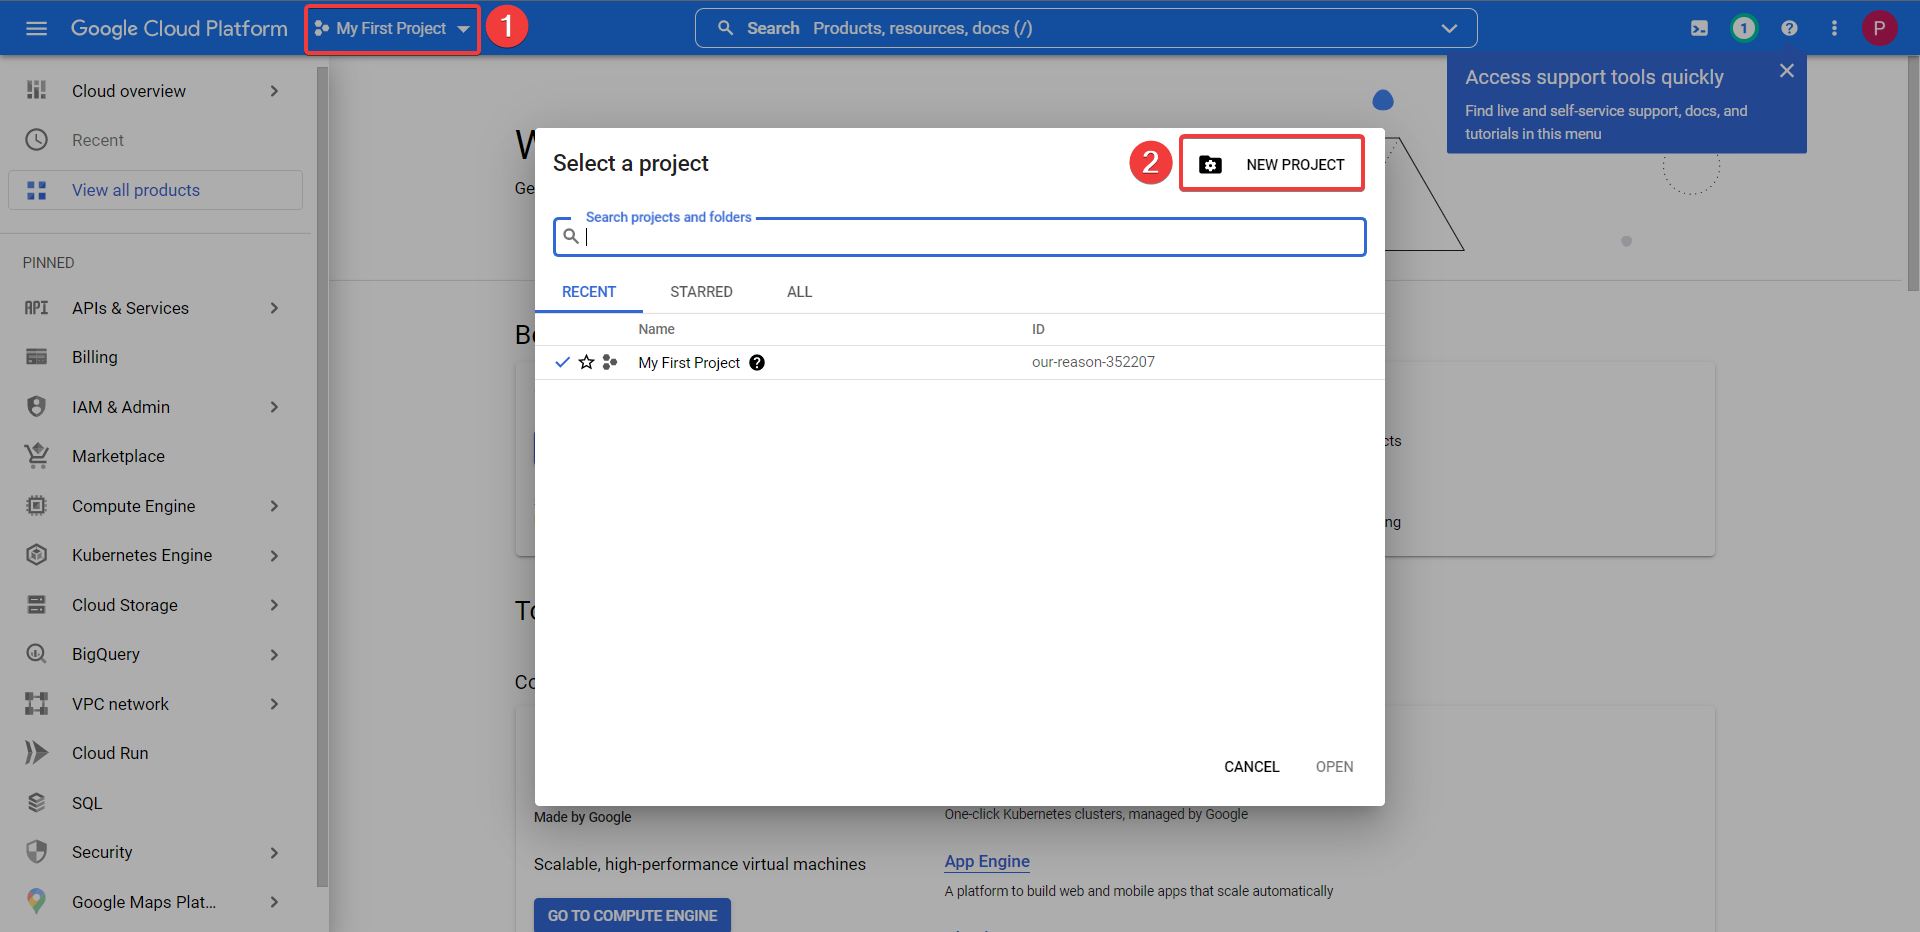The height and width of the screenshot is (932, 1920).
Task: Click the View all products grid icon
Action: click(x=36, y=190)
